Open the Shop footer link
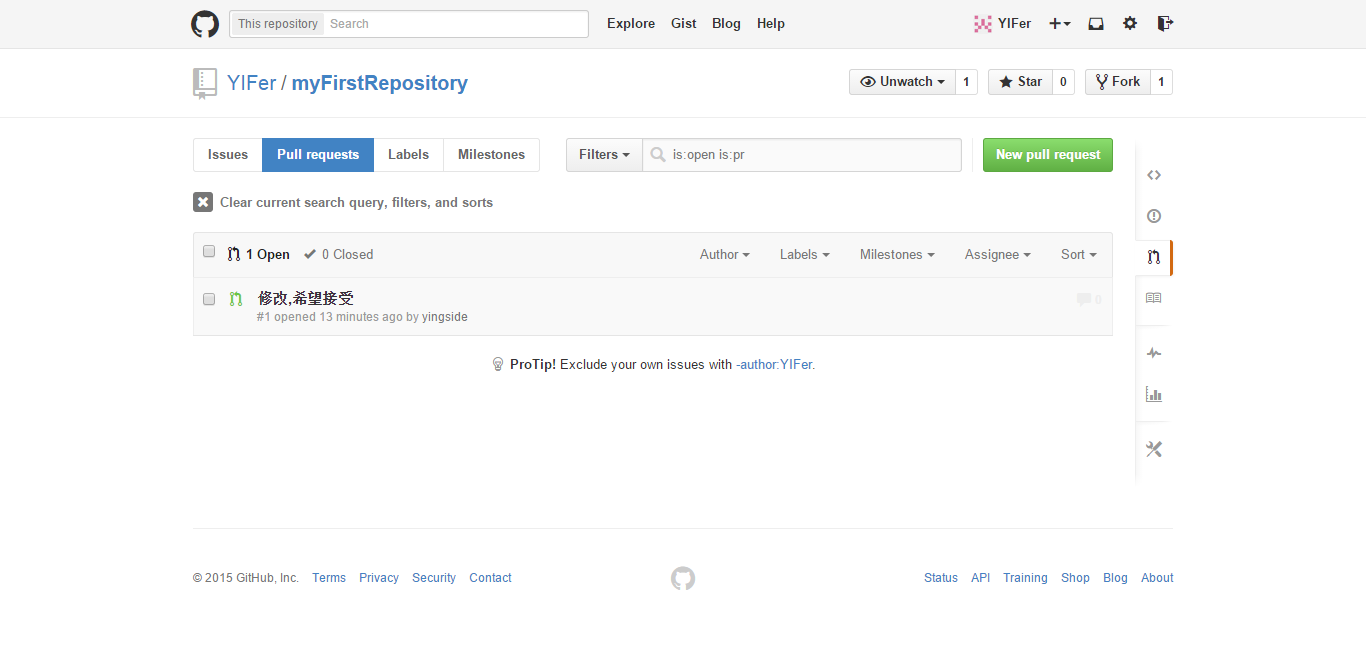This screenshot has width=1366, height=667. 1076,578
